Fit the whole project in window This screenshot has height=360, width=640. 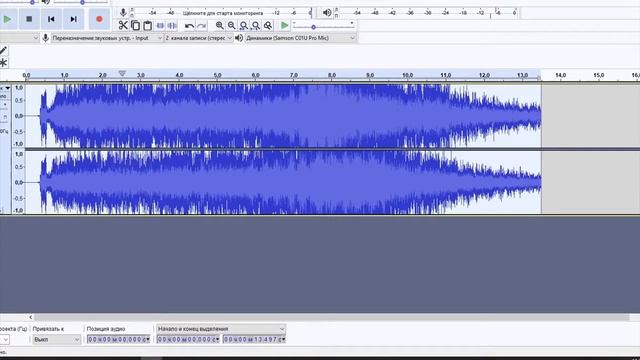(256, 25)
